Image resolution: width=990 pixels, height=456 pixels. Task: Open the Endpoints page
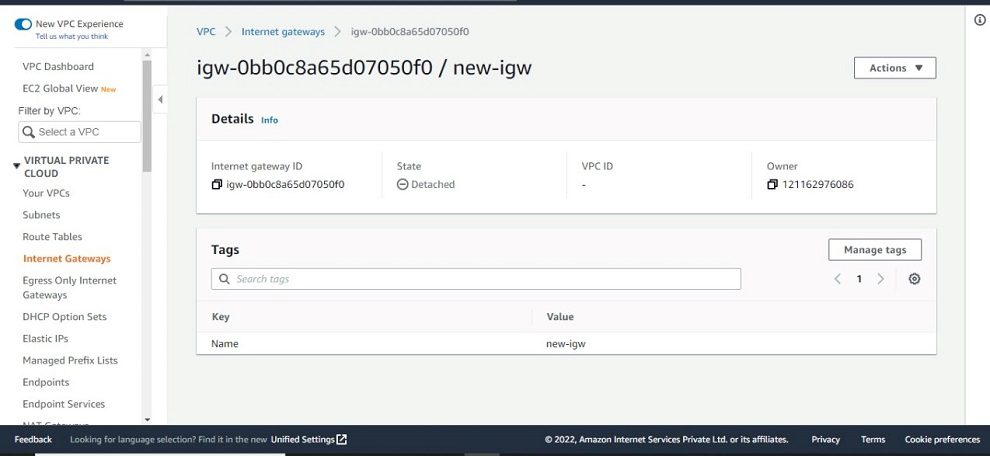(x=46, y=382)
